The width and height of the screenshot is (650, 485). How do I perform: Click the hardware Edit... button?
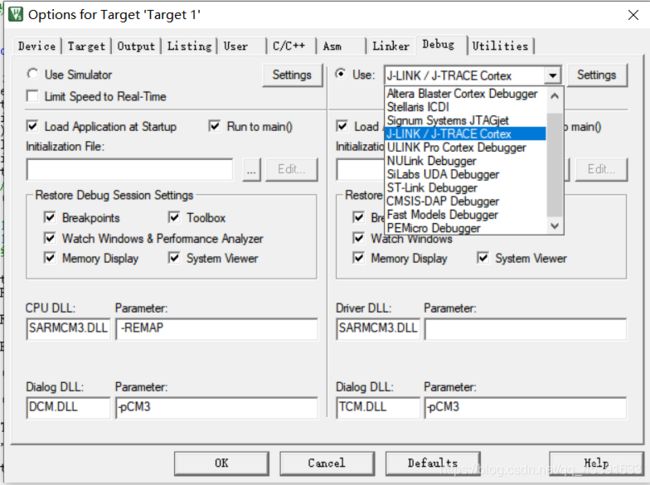coord(601,170)
